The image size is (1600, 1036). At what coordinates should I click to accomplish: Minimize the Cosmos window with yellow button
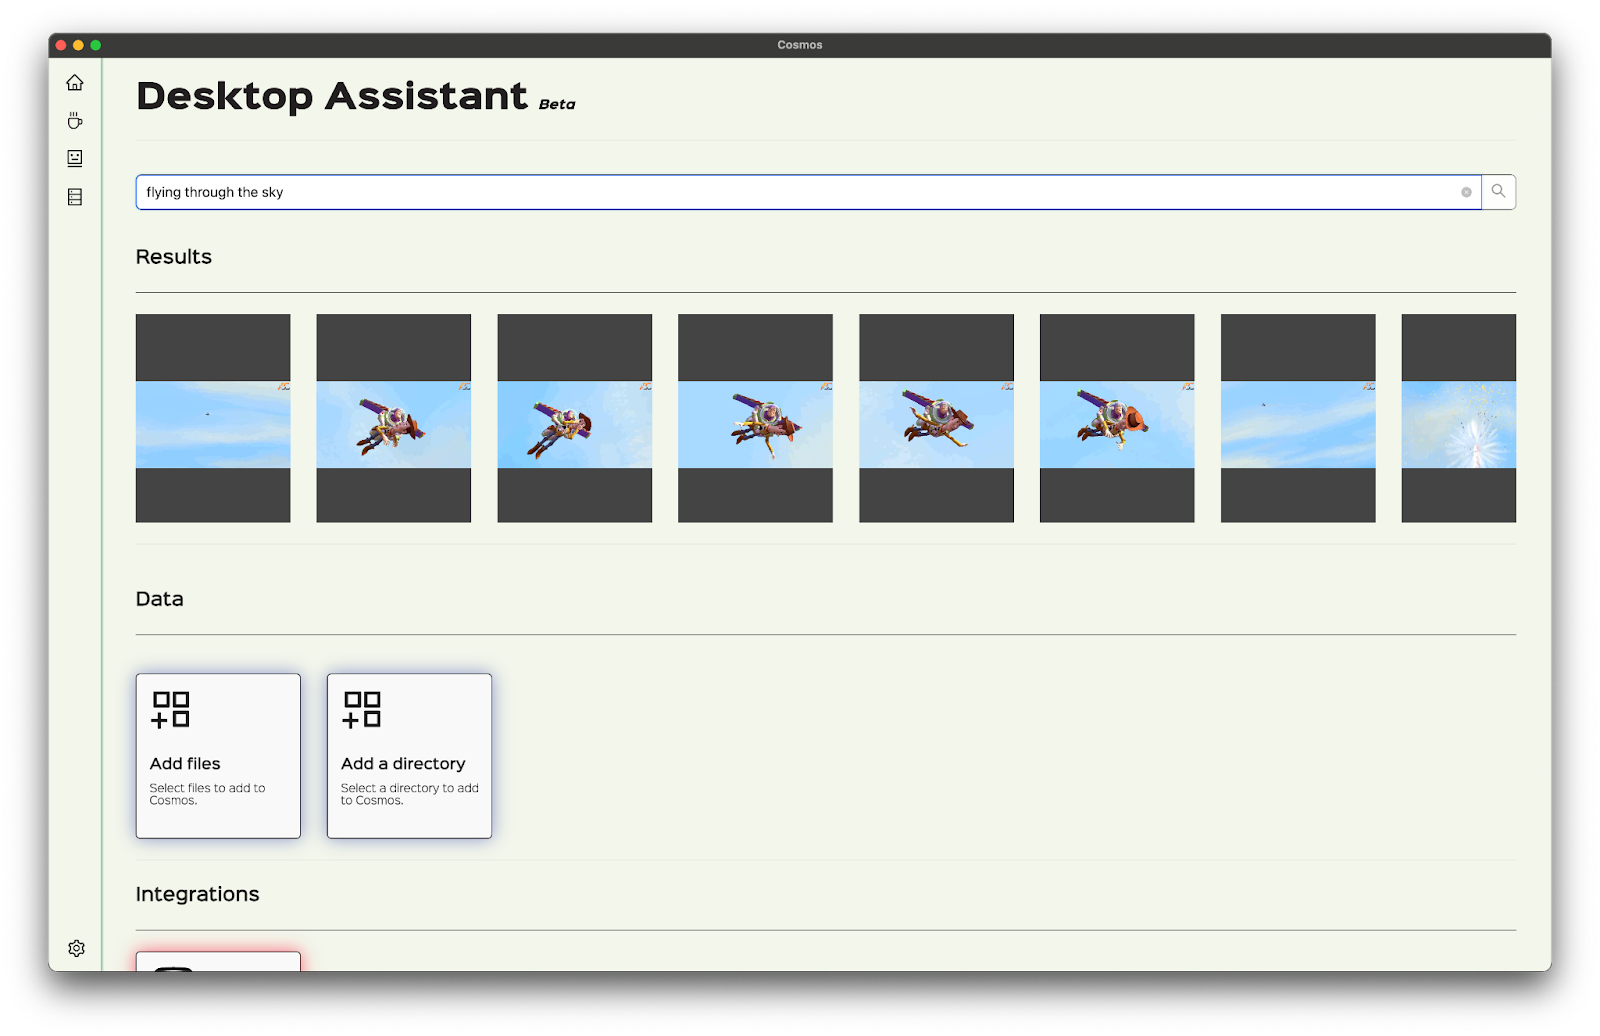click(78, 45)
